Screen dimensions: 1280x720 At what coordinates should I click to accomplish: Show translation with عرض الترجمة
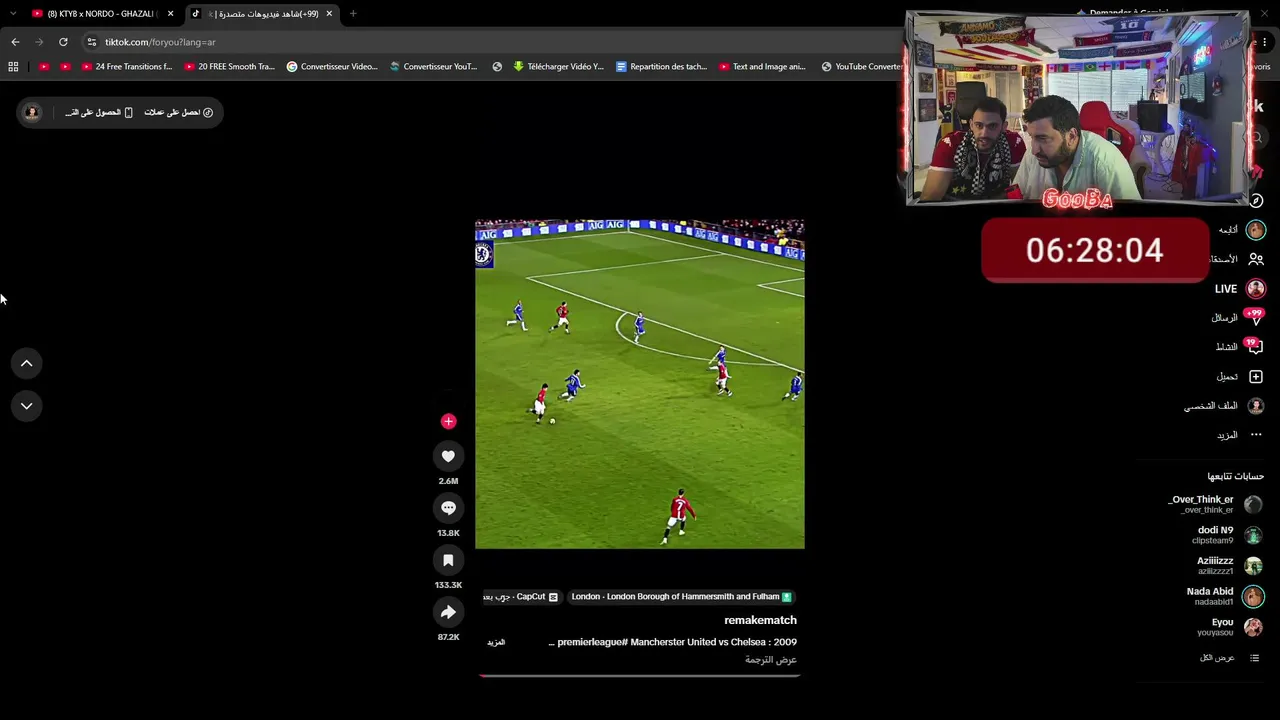[771, 660]
